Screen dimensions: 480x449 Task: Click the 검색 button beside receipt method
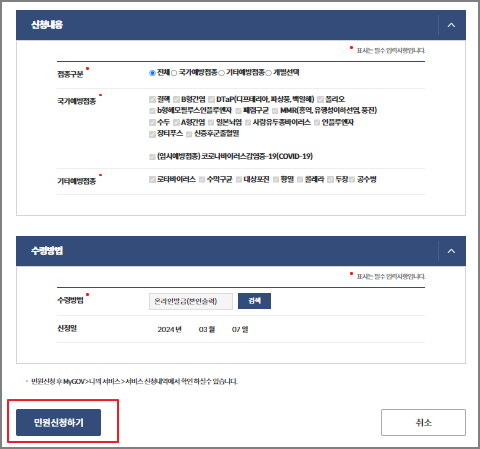[x=254, y=301]
